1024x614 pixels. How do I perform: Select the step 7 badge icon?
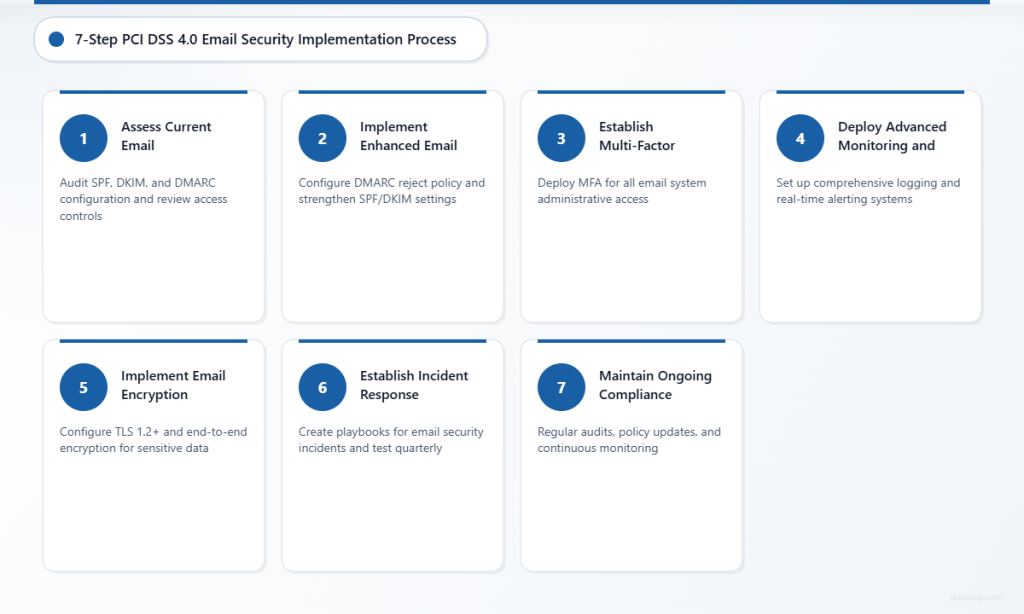coord(561,387)
